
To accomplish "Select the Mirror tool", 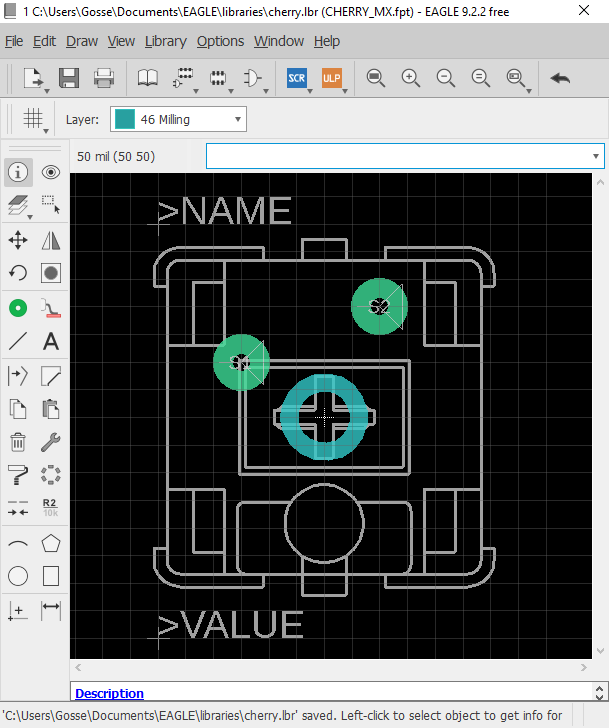I will click(x=51, y=240).
